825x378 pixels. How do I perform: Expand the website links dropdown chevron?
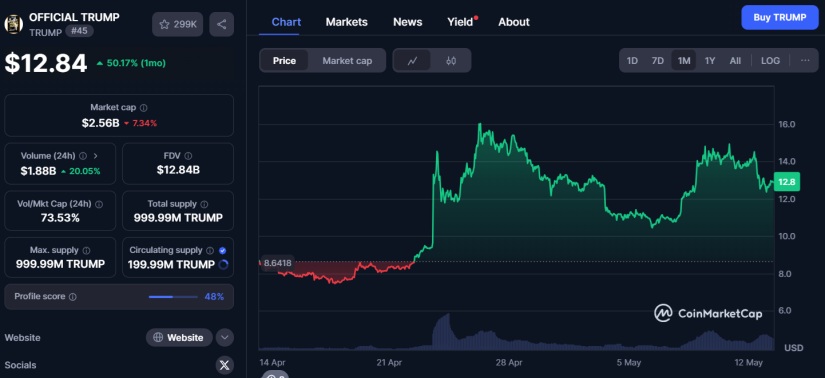225,337
